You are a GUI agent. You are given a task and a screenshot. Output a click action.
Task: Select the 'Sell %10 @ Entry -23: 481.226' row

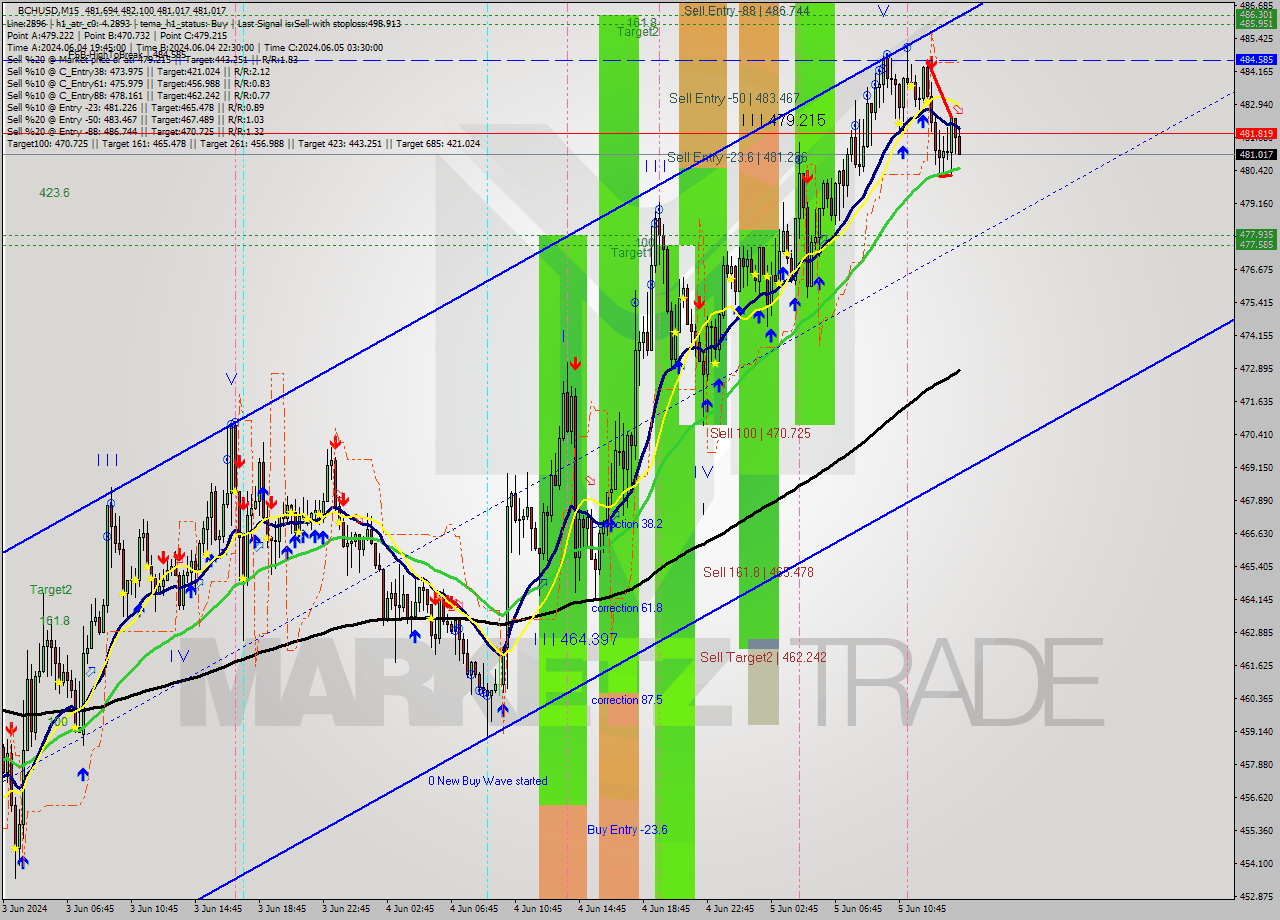[135, 107]
